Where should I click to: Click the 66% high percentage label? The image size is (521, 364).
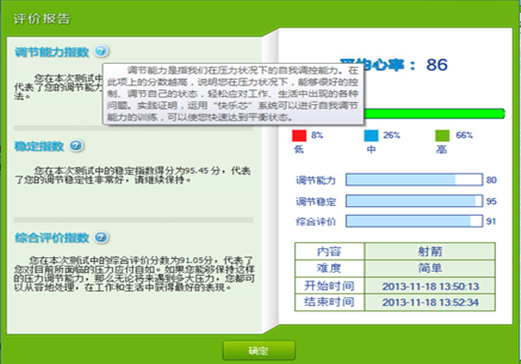(x=464, y=135)
